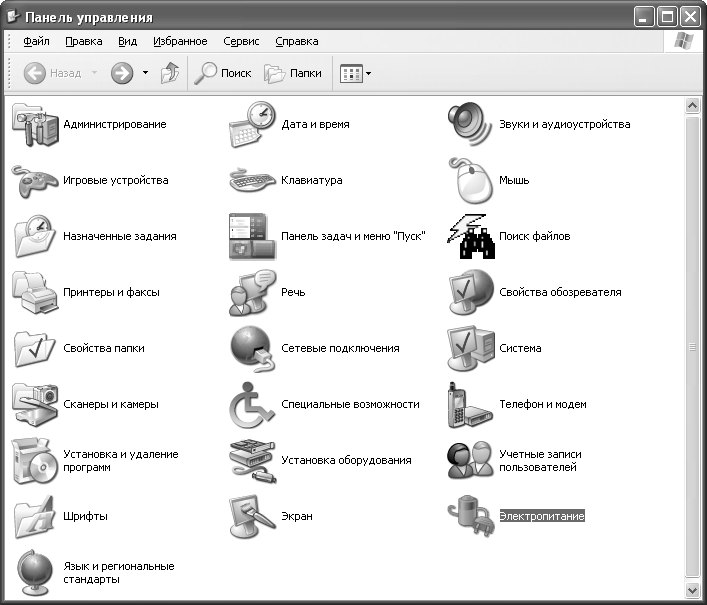Image resolution: width=707 pixels, height=605 pixels.
Task: Select the Мышь mouse icon
Action: click(470, 181)
